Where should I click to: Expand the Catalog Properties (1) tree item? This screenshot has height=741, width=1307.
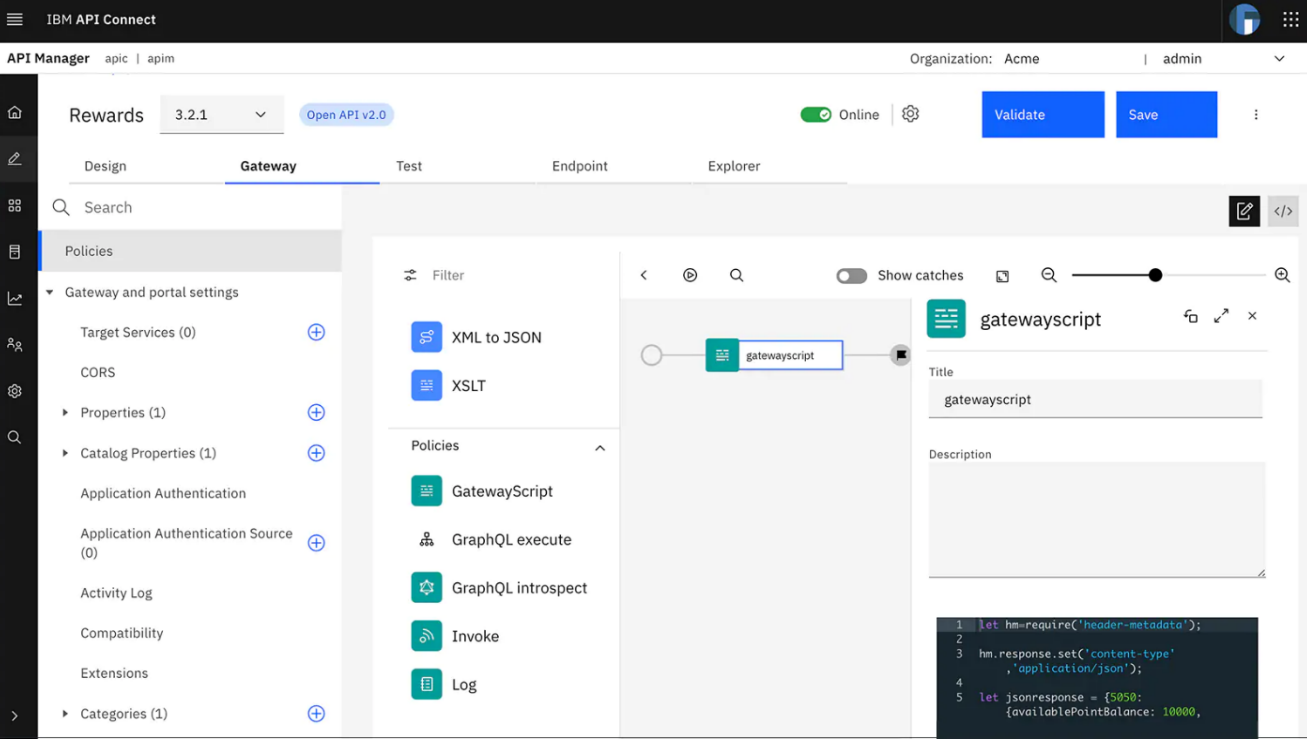[x=65, y=453]
